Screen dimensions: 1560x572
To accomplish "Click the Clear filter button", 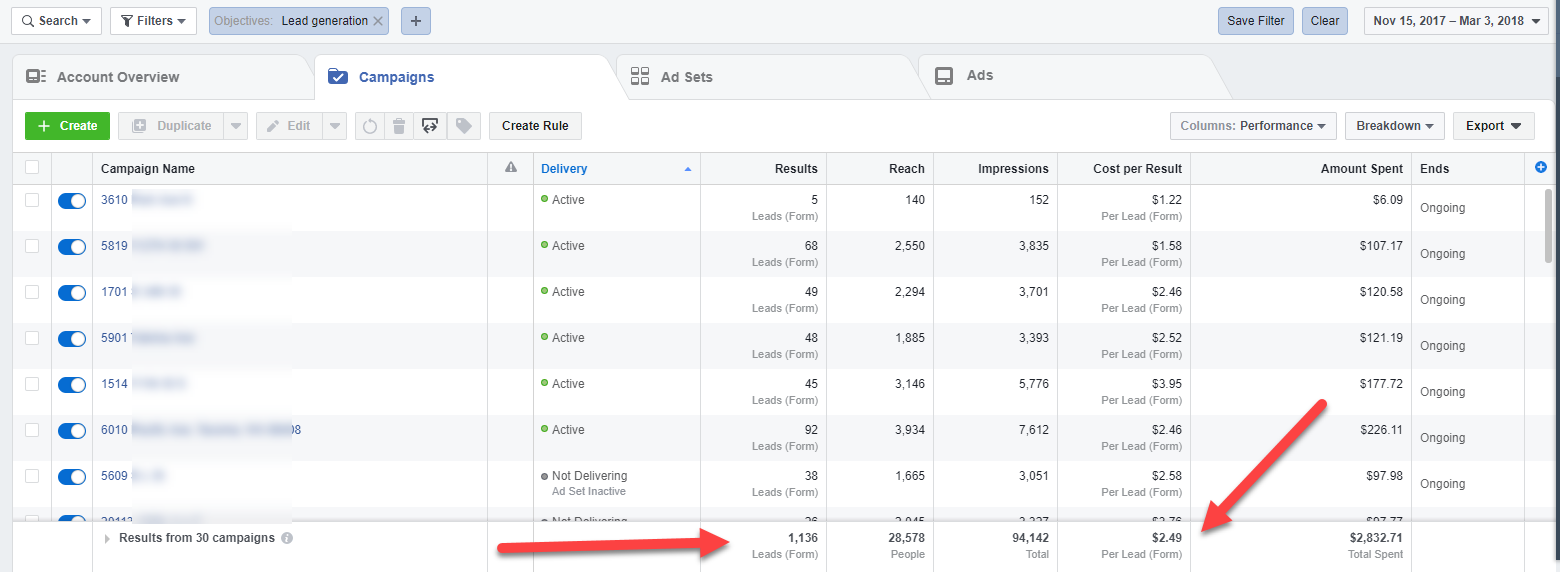I will point(1325,21).
